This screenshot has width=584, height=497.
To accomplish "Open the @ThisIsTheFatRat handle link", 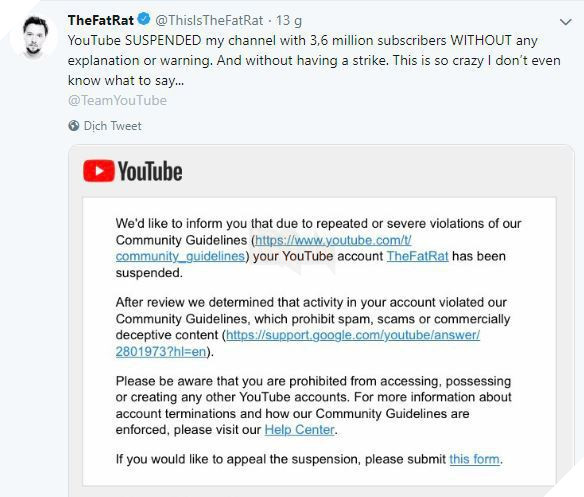I will pos(209,20).
